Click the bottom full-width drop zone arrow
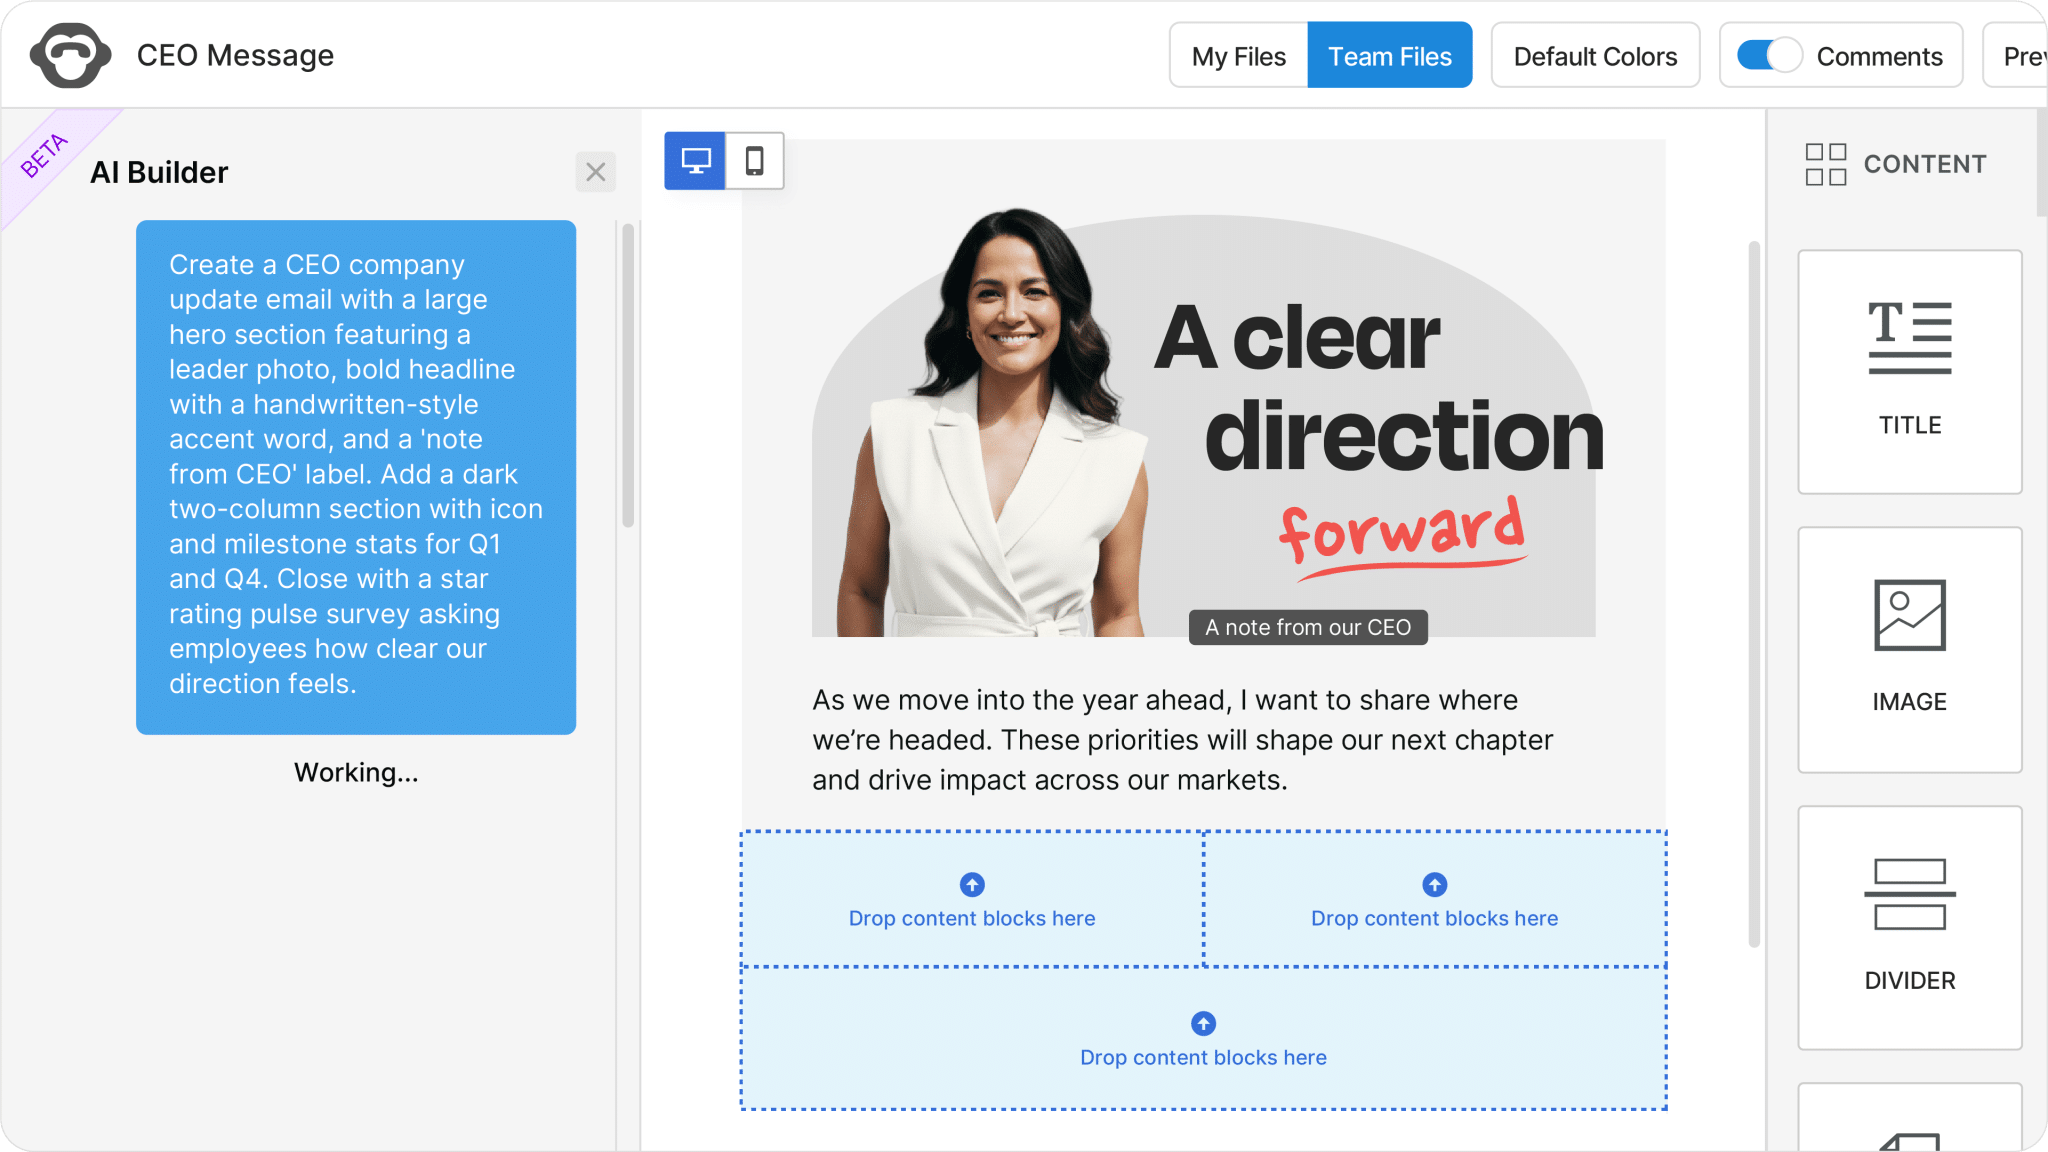The height and width of the screenshot is (1152, 2048). tap(1204, 1024)
